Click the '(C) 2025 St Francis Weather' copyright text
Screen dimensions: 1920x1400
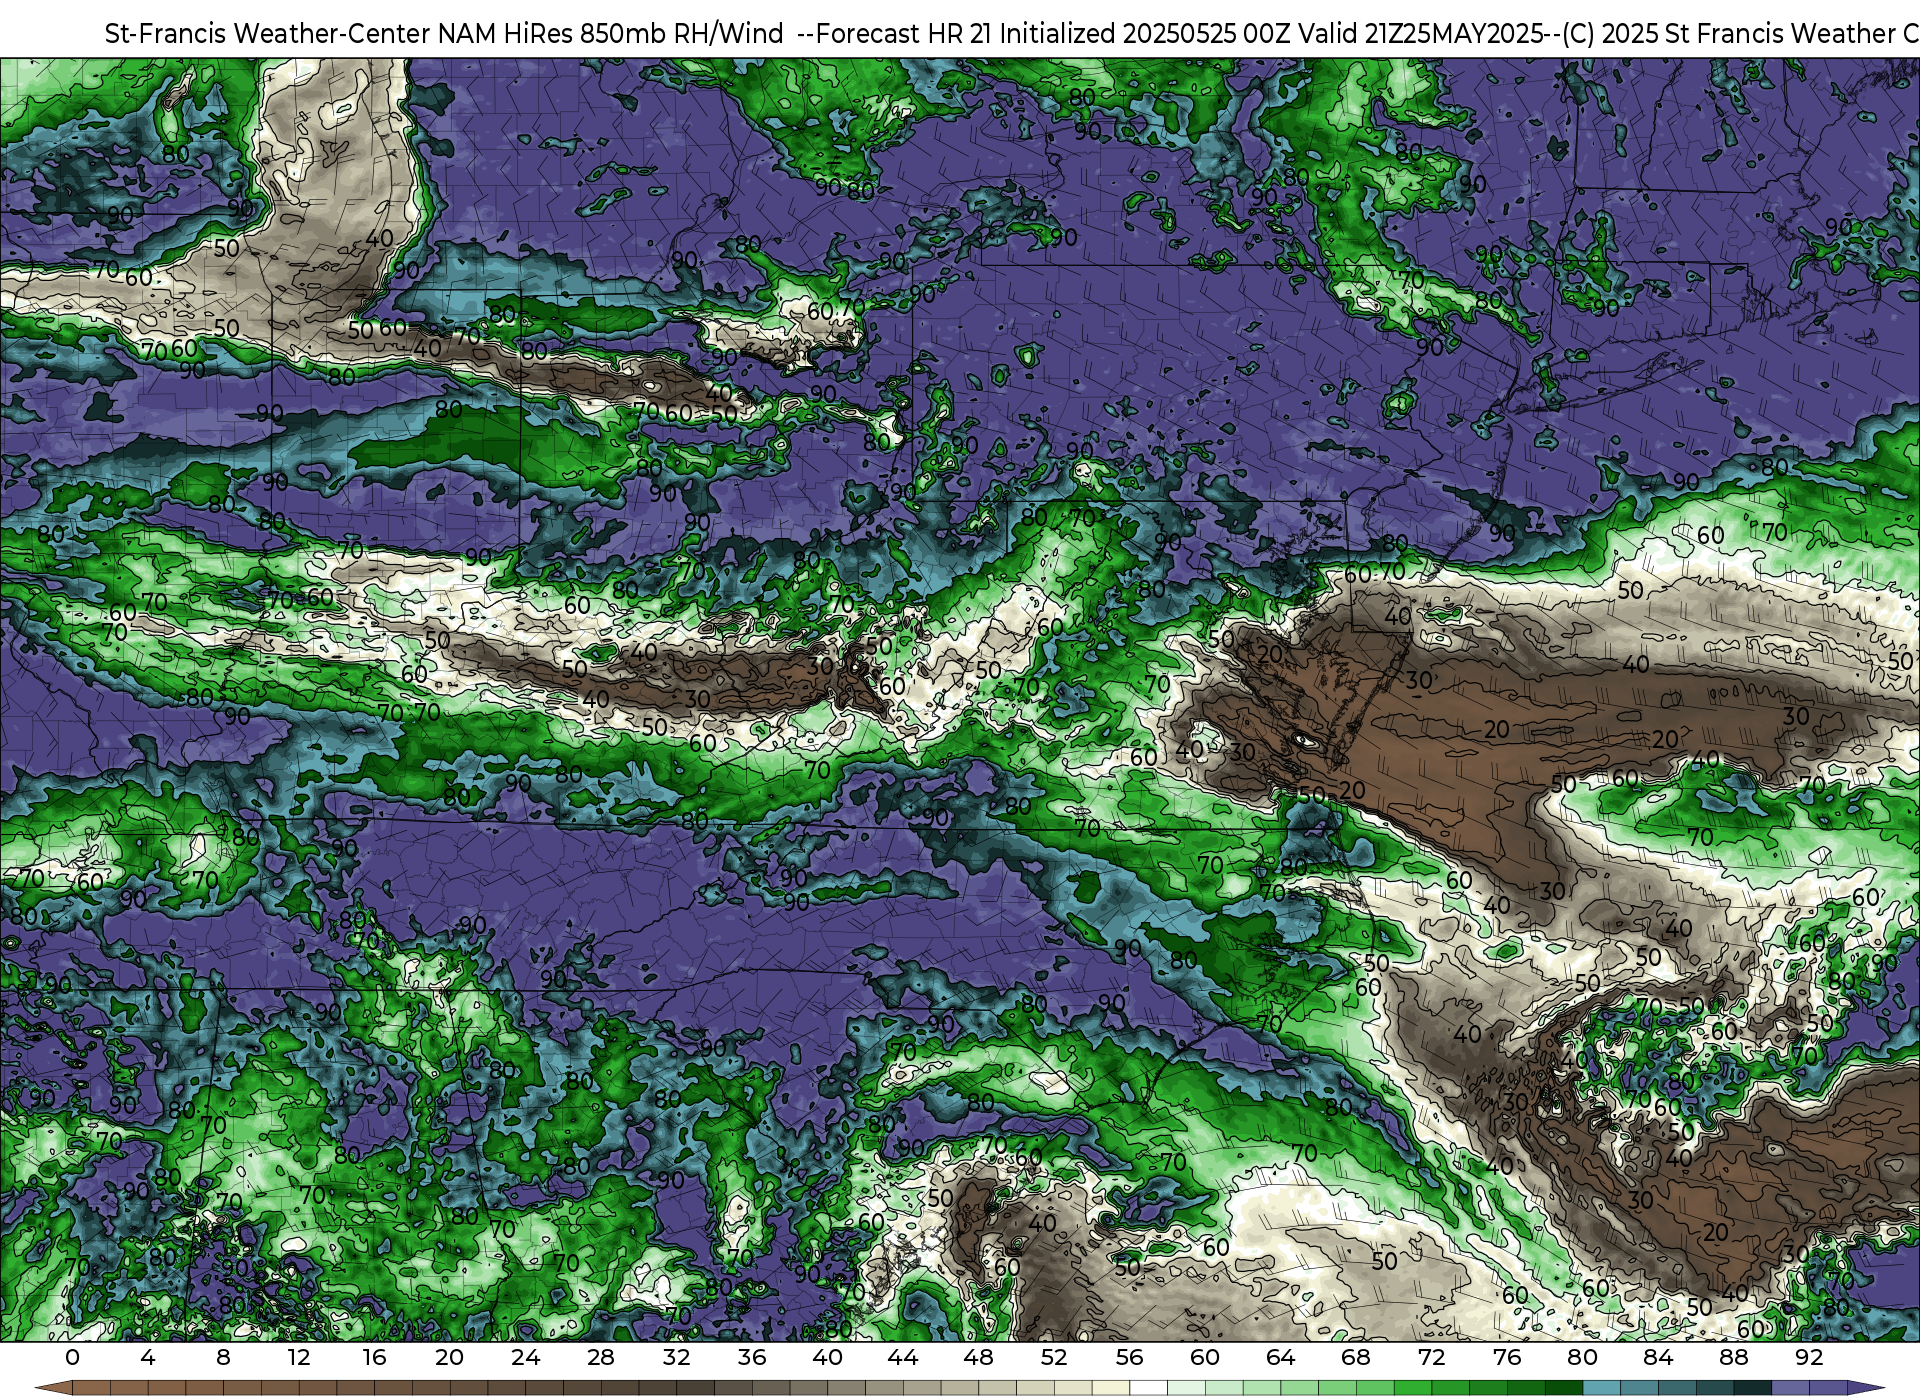tap(1731, 34)
